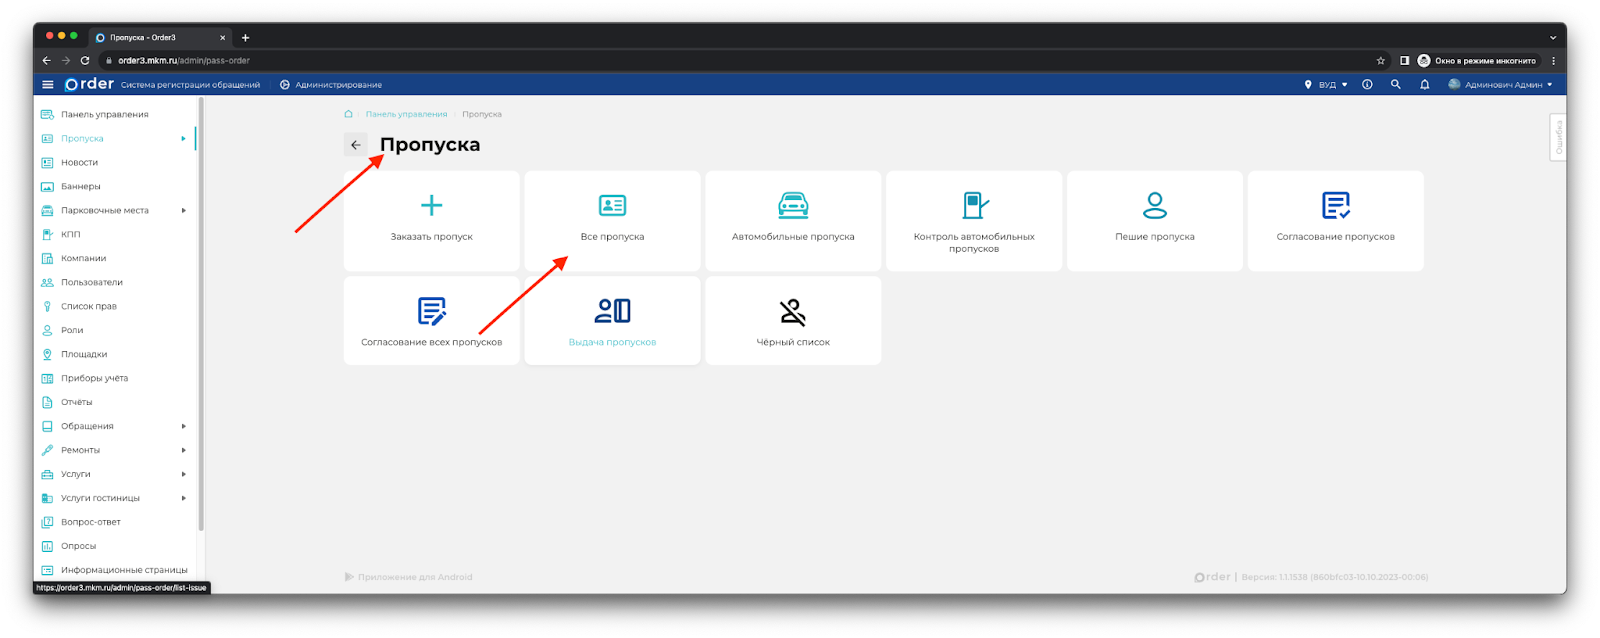This screenshot has width=1600, height=638.
Task: Select the car icon for Автомобильные пропуска
Action: pyautogui.click(x=793, y=206)
